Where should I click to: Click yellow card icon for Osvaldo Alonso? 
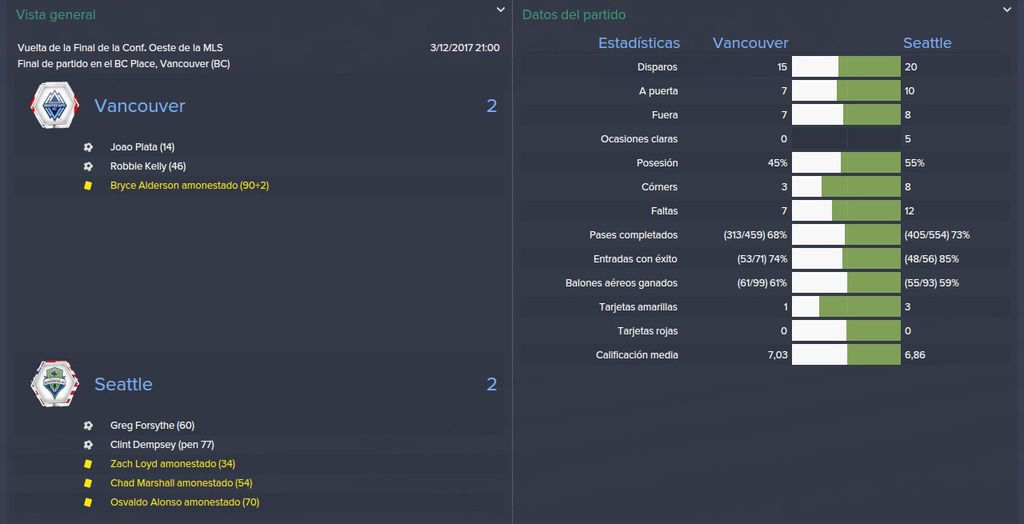click(88, 502)
